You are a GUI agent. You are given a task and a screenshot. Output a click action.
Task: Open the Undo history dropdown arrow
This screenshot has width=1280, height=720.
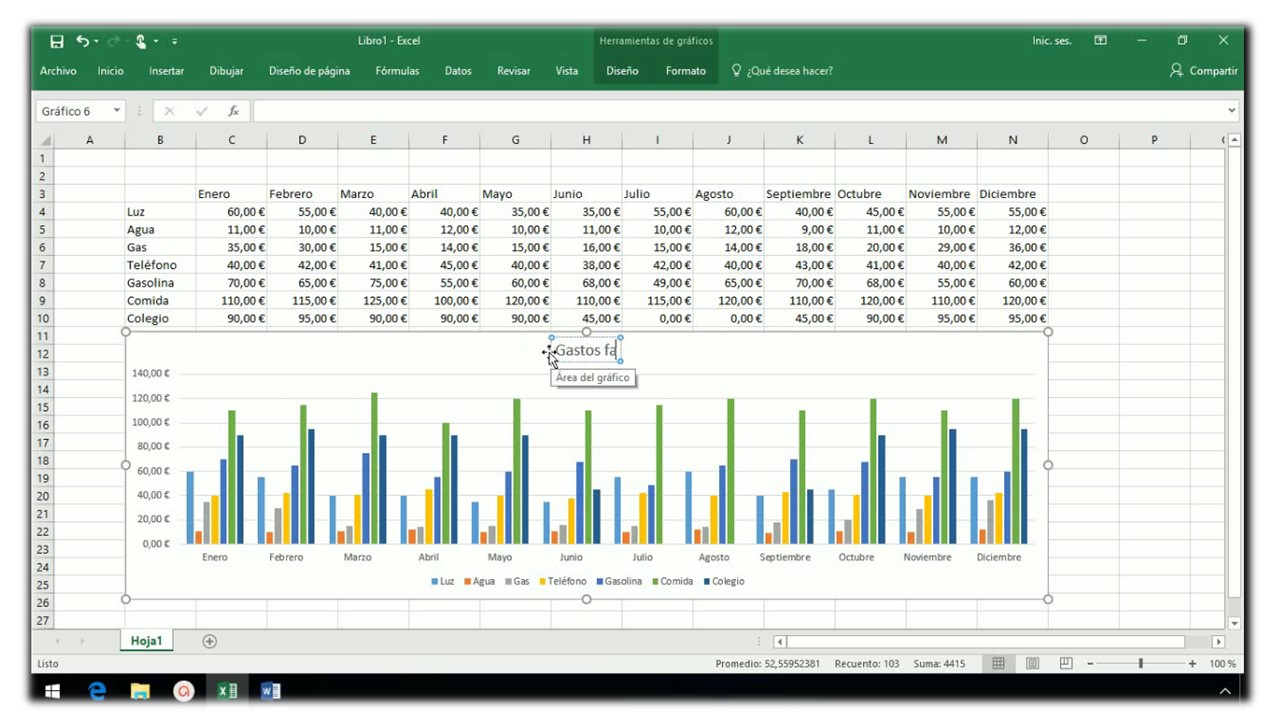[96, 41]
